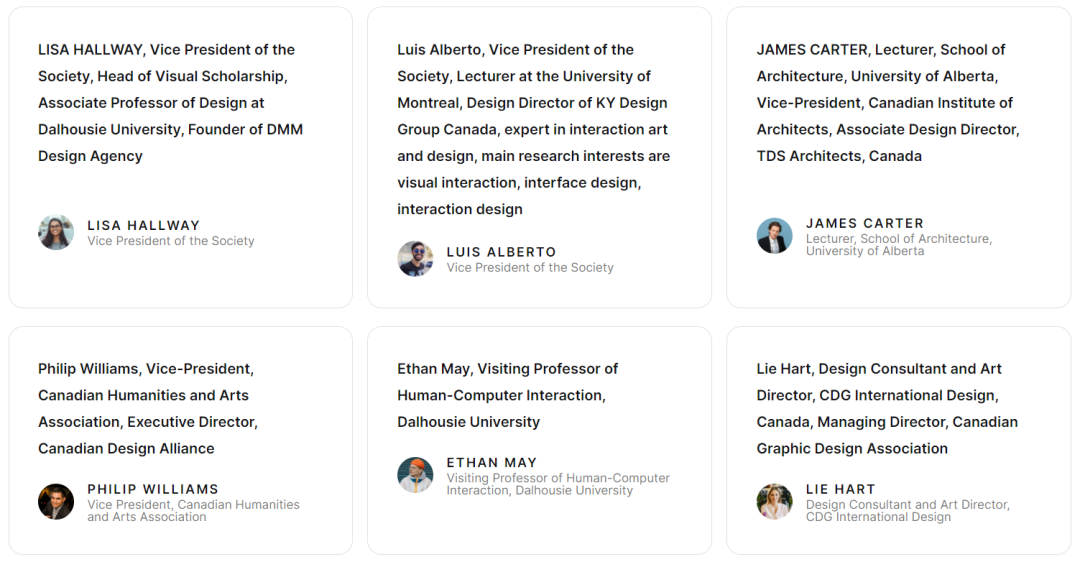Viewport: 1080px width, 562px height.
Task: Click Ethan May's avatar with orange beanie
Action: click(415, 475)
